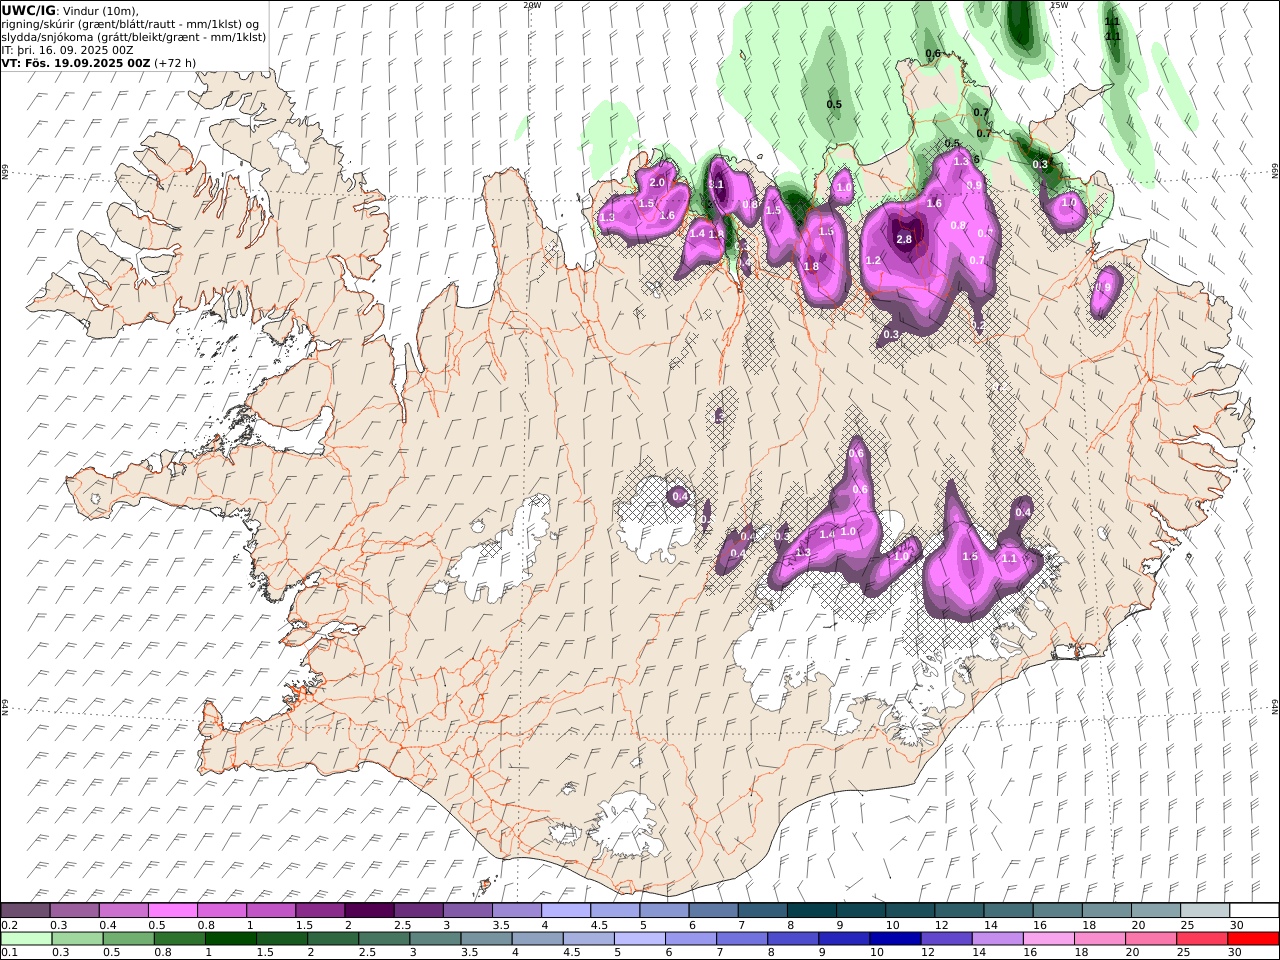Click the white top-row swatch labeled 30
Image resolution: width=1280 pixels, height=960 pixels.
pos(1254,910)
